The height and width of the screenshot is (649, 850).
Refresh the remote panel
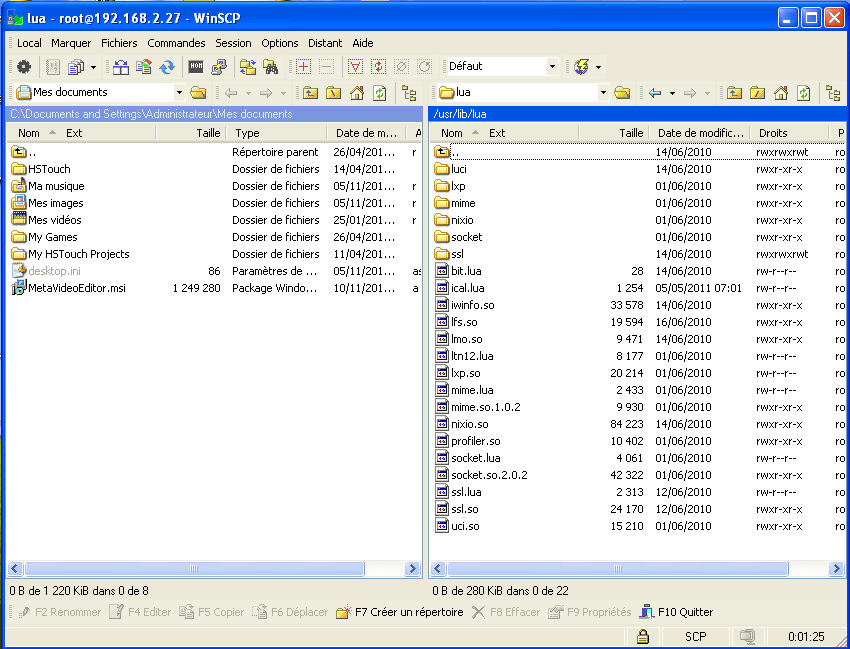tap(804, 93)
